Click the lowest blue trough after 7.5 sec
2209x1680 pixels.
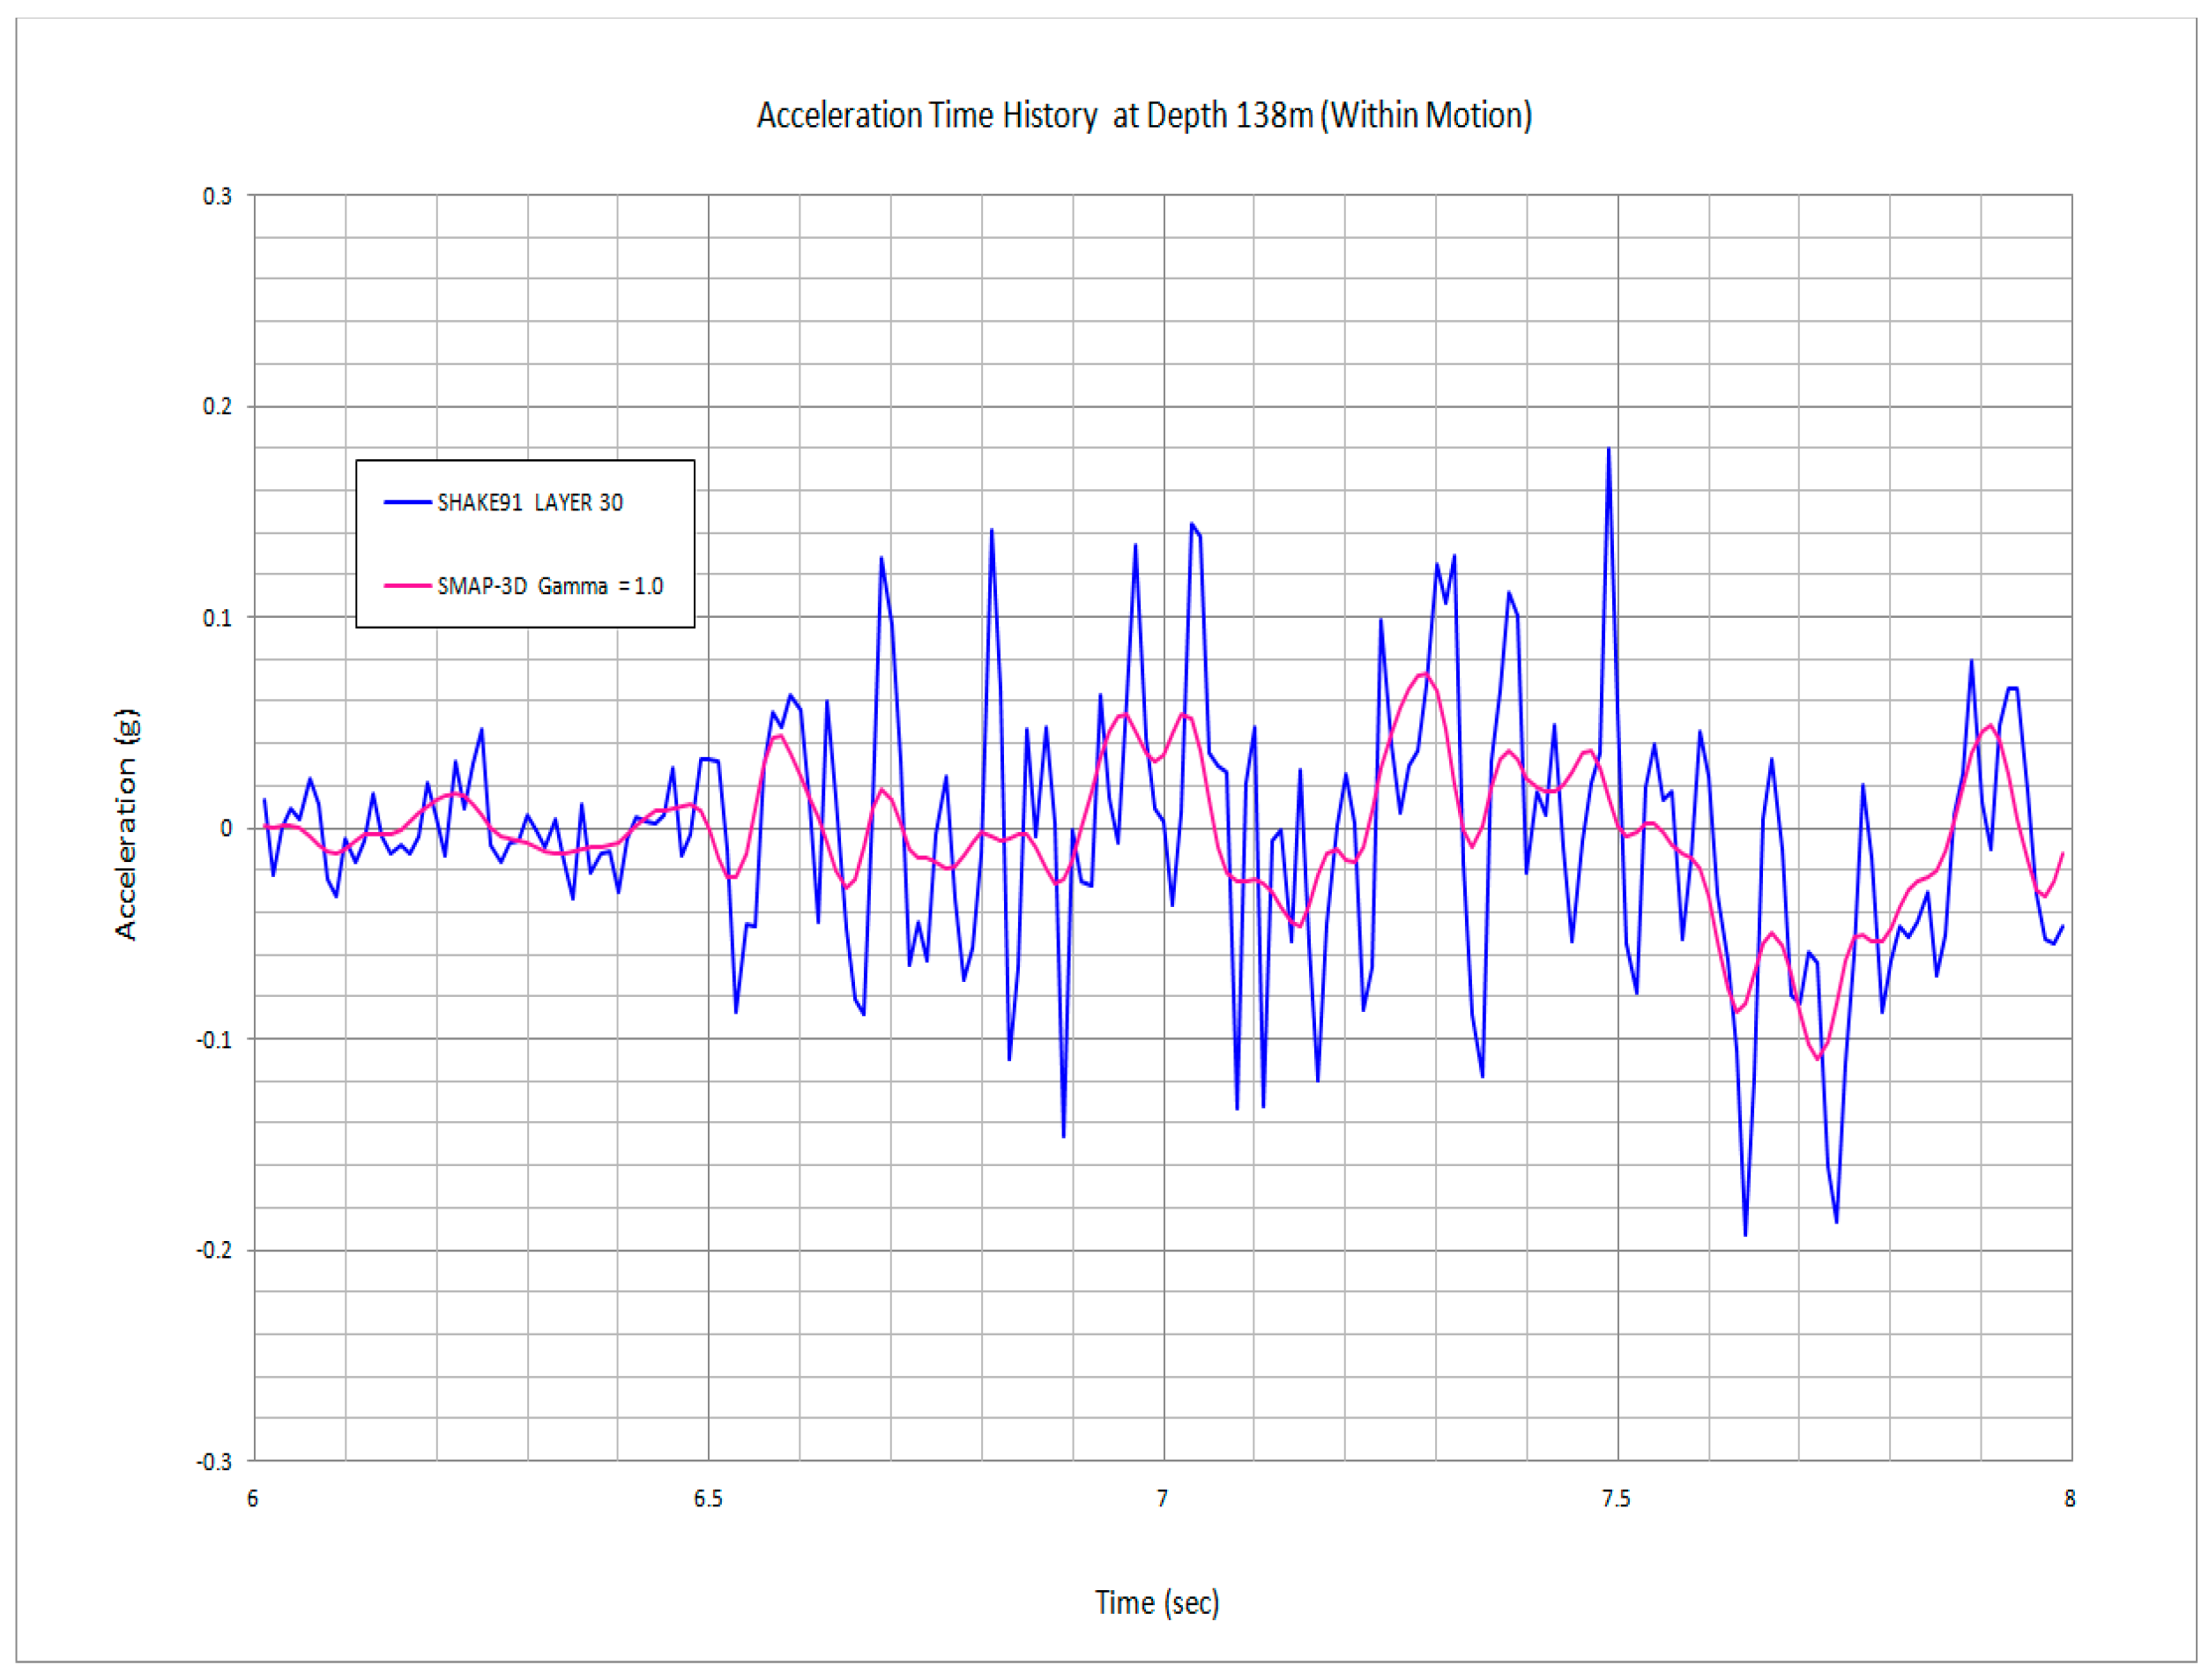[1745, 1234]
